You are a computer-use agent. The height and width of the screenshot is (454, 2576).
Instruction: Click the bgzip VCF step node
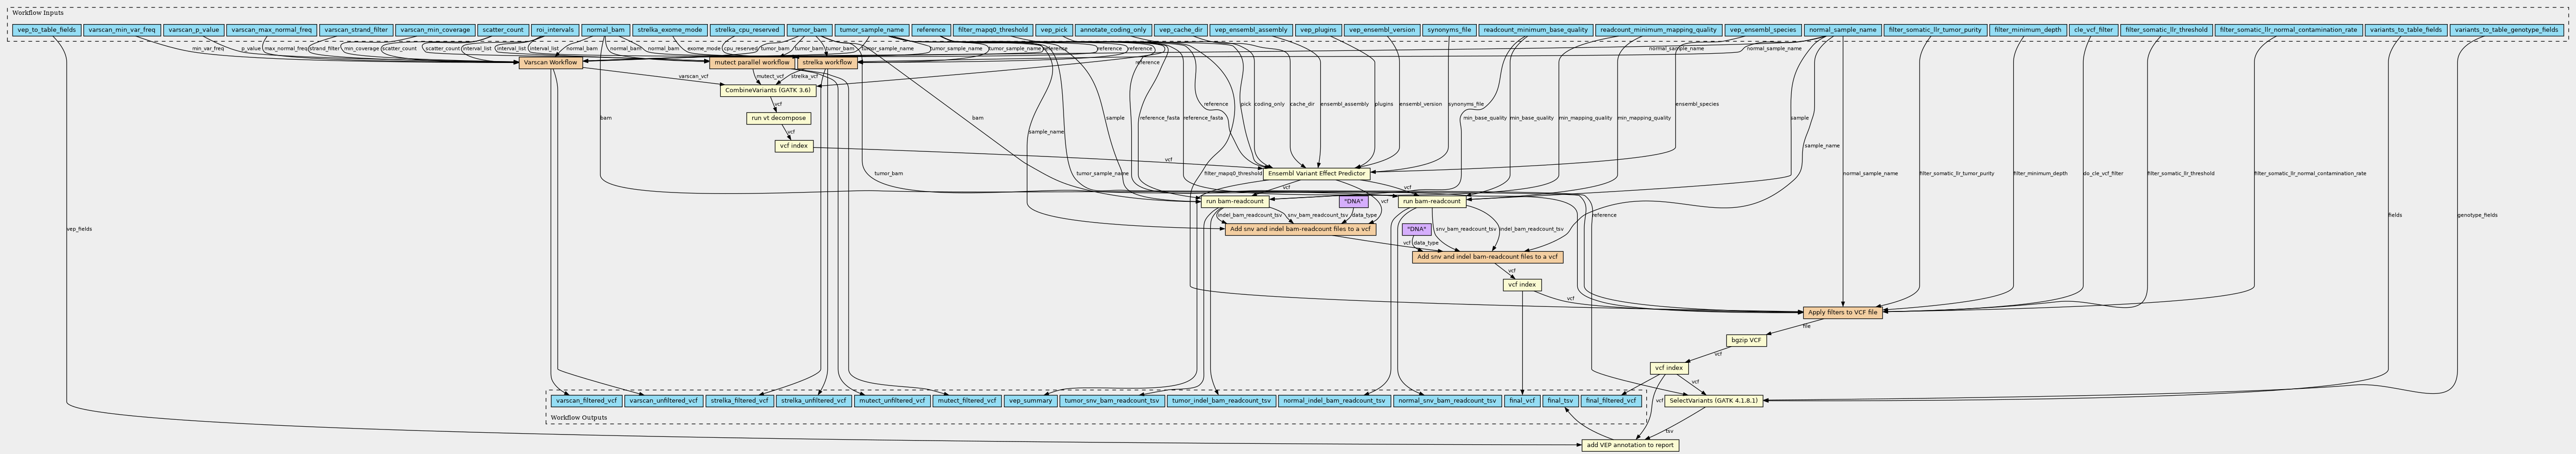(1747, 340)
